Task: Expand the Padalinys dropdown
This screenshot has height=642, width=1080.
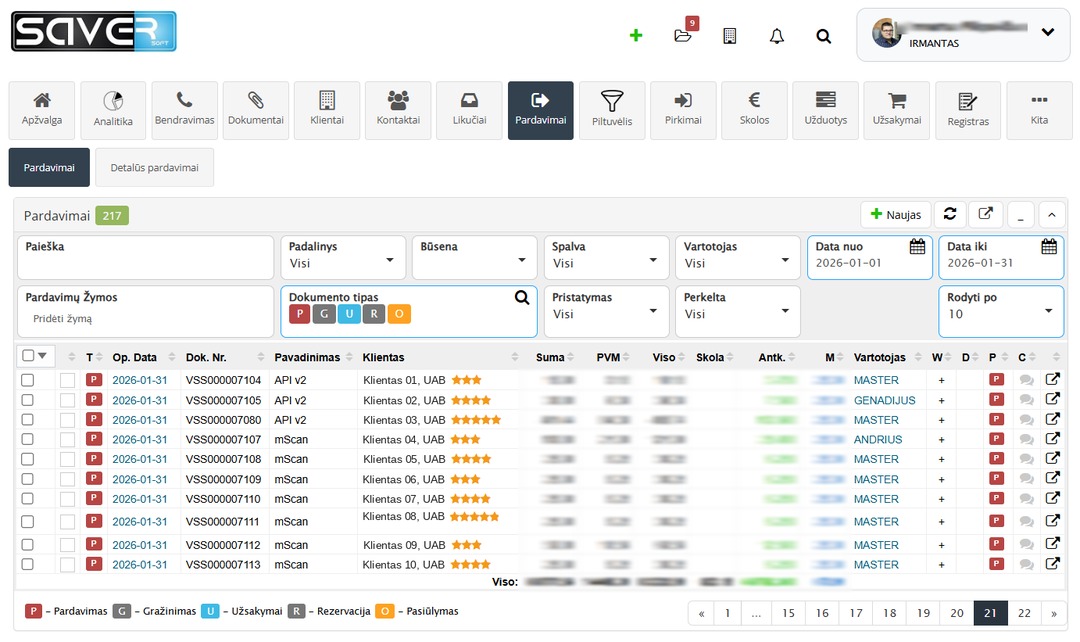Action: 343,258
